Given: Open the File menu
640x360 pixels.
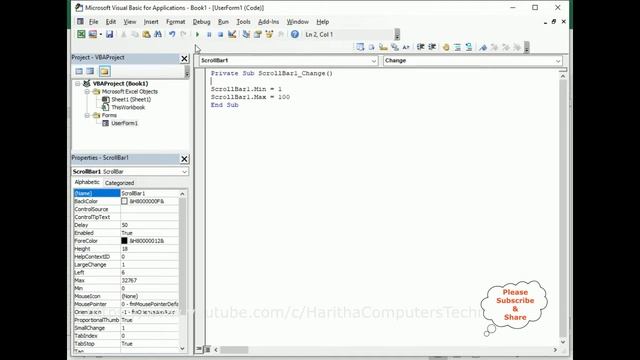Looking at the screenshot, I should (x=93, y=22).
